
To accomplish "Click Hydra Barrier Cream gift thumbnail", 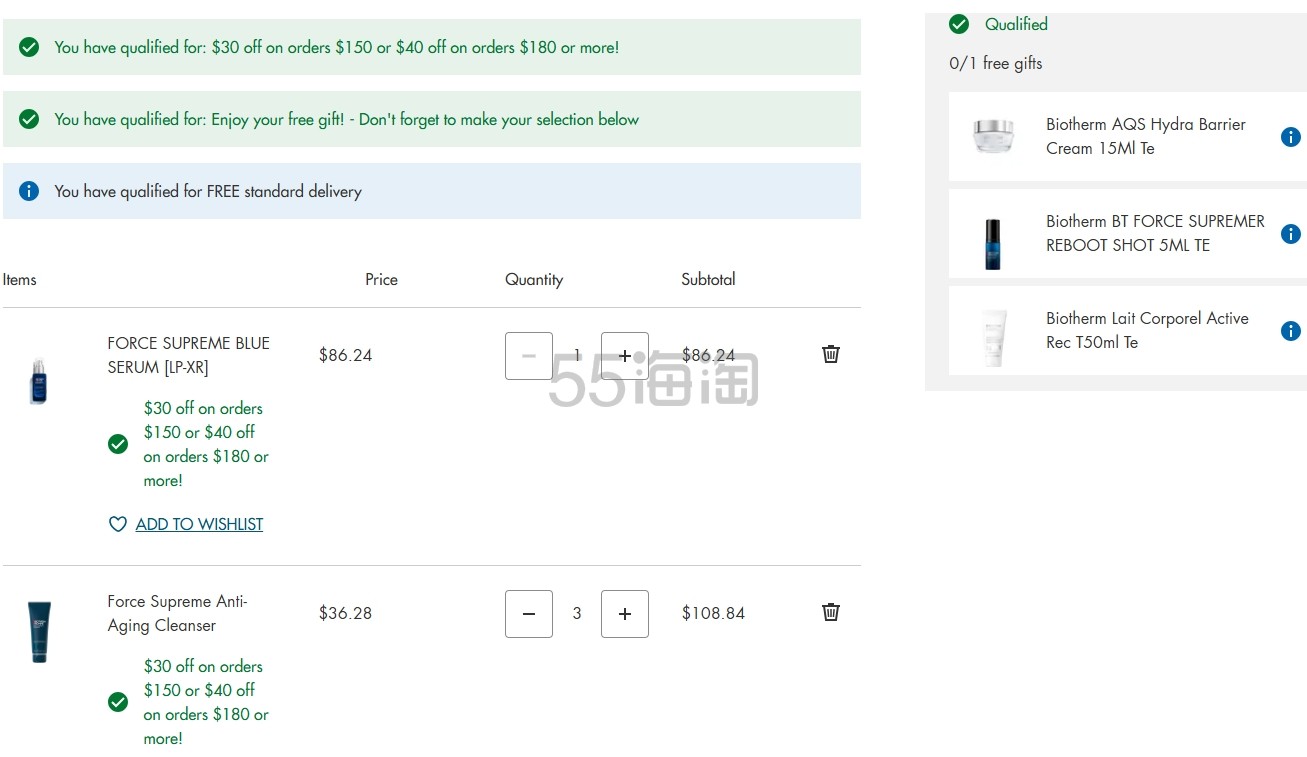I will tap(993, 136).
